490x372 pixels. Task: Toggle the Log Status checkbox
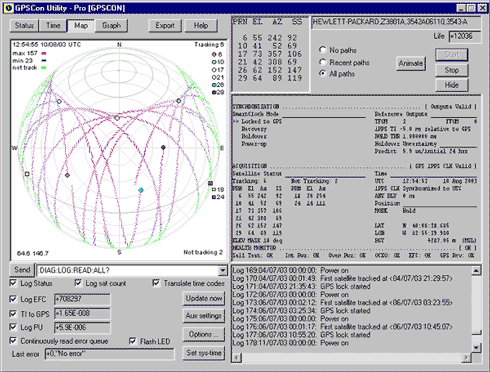point(13,283)
